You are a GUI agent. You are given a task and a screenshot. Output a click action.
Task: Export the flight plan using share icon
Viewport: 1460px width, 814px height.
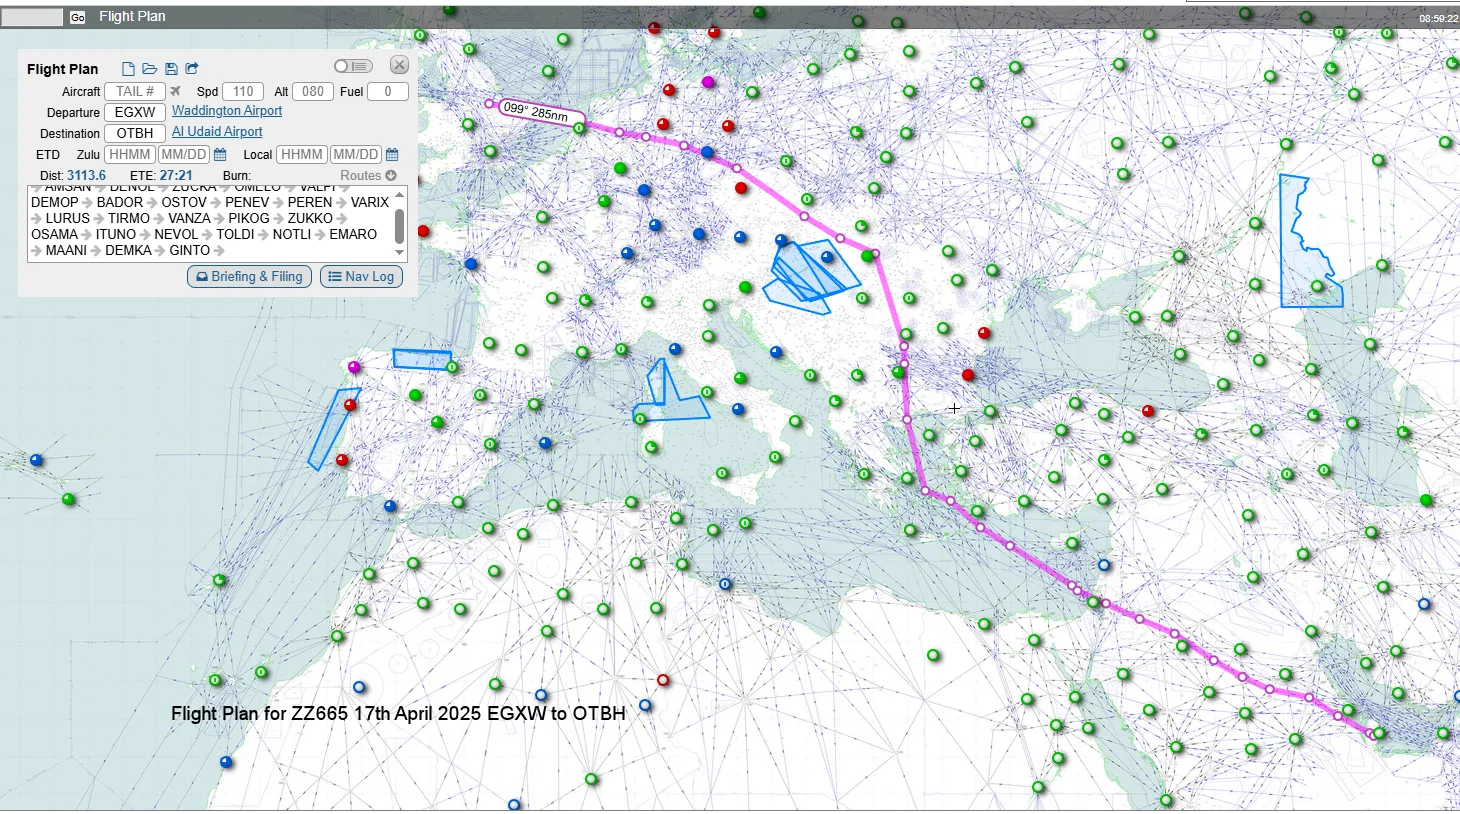point(192,68)
